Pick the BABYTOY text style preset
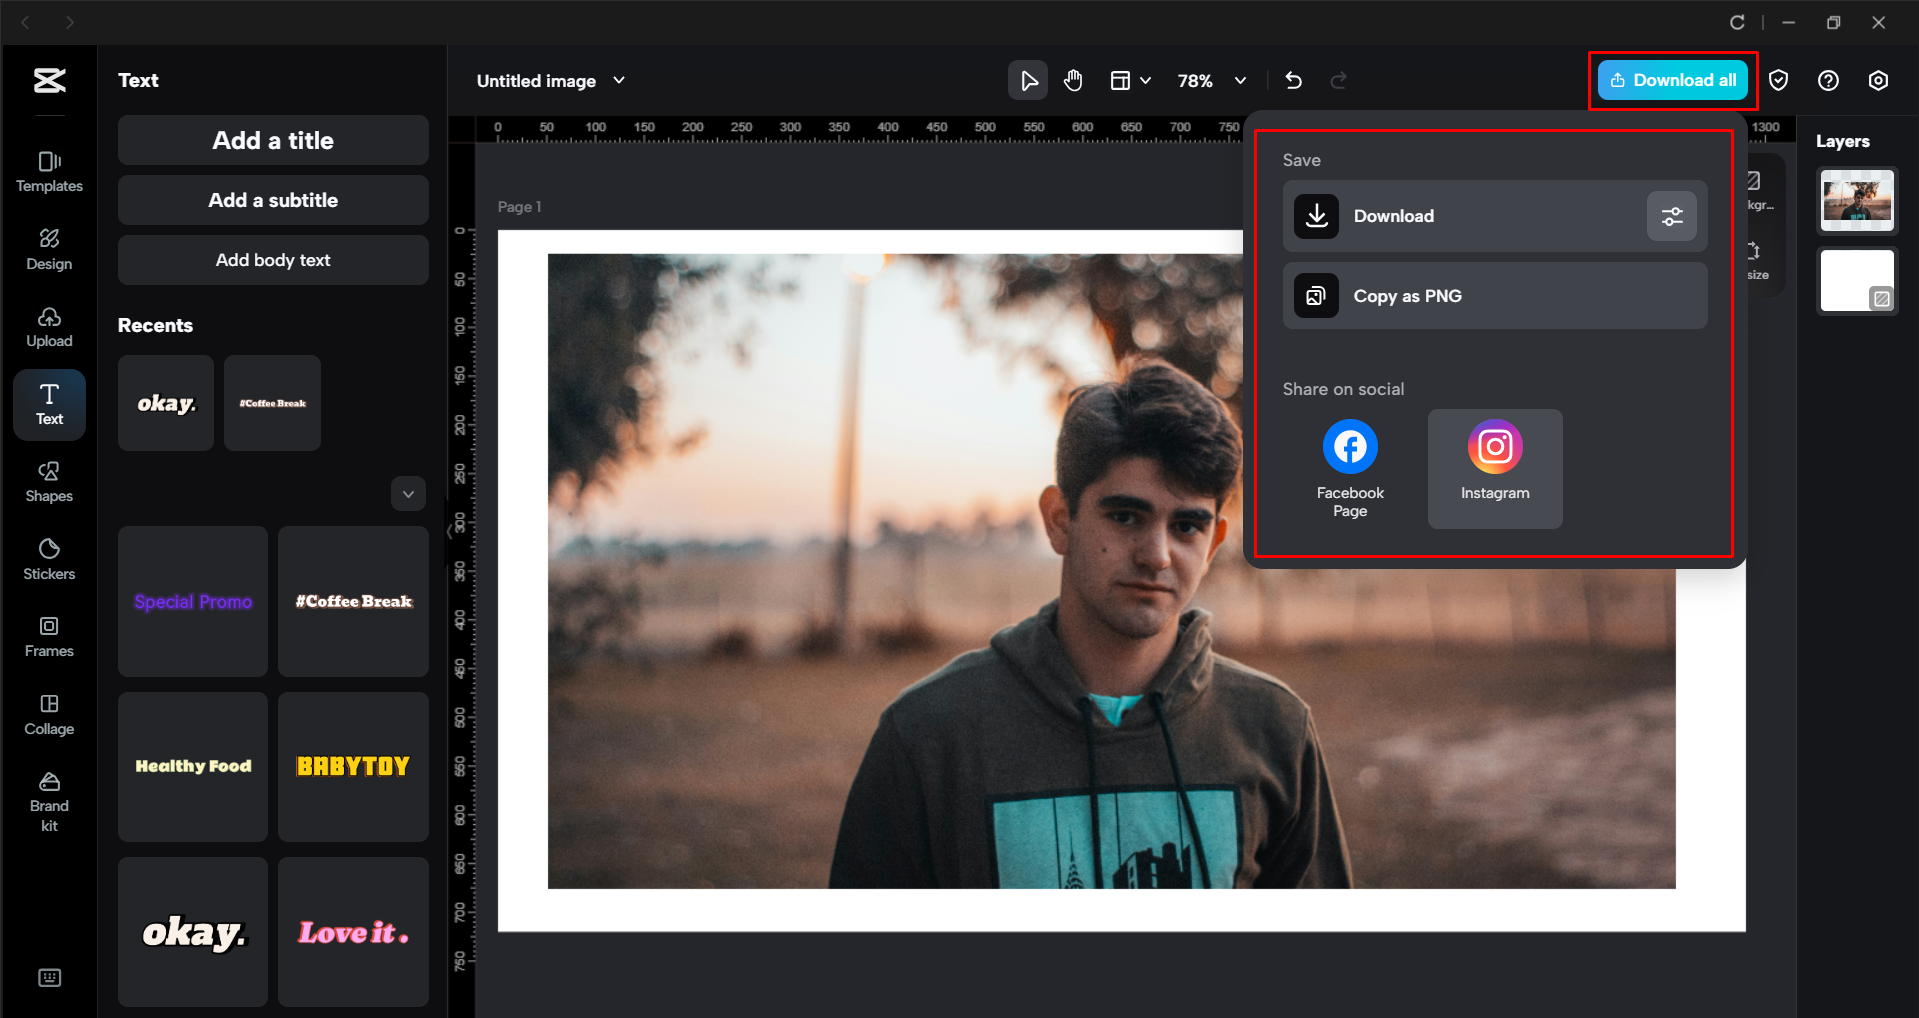 [353, 767]
